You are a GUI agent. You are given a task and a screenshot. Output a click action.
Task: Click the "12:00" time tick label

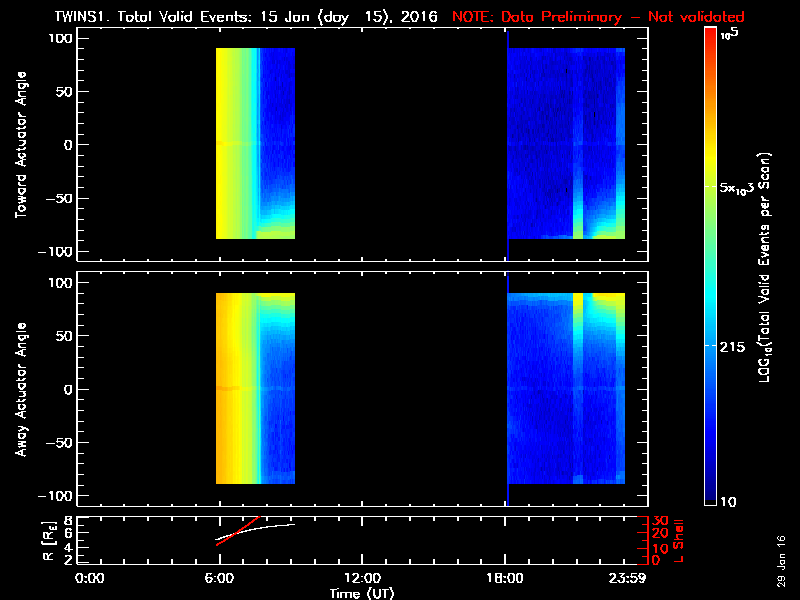[x=361, y=579]
